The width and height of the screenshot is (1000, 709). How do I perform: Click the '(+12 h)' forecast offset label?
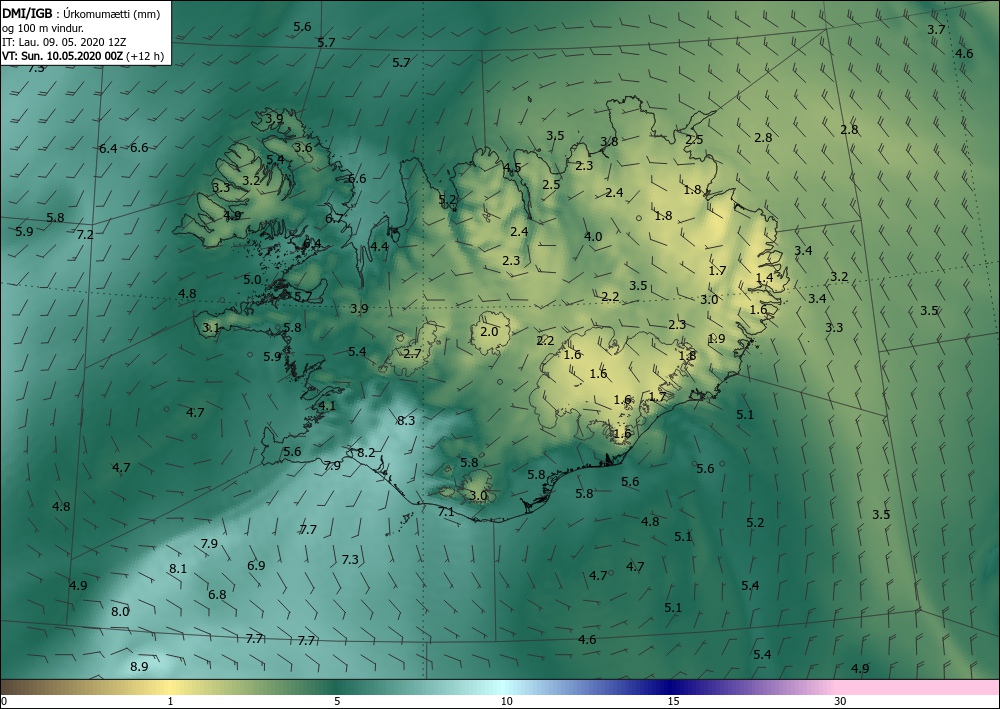coord(145,56)
